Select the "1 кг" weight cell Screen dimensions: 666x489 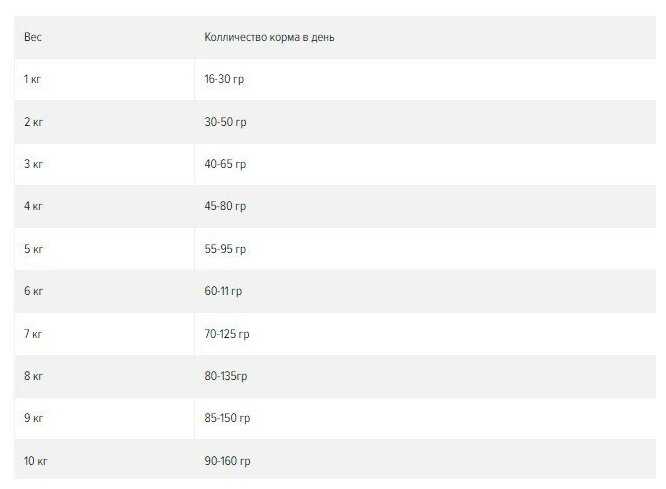click(x=33, y=79)
